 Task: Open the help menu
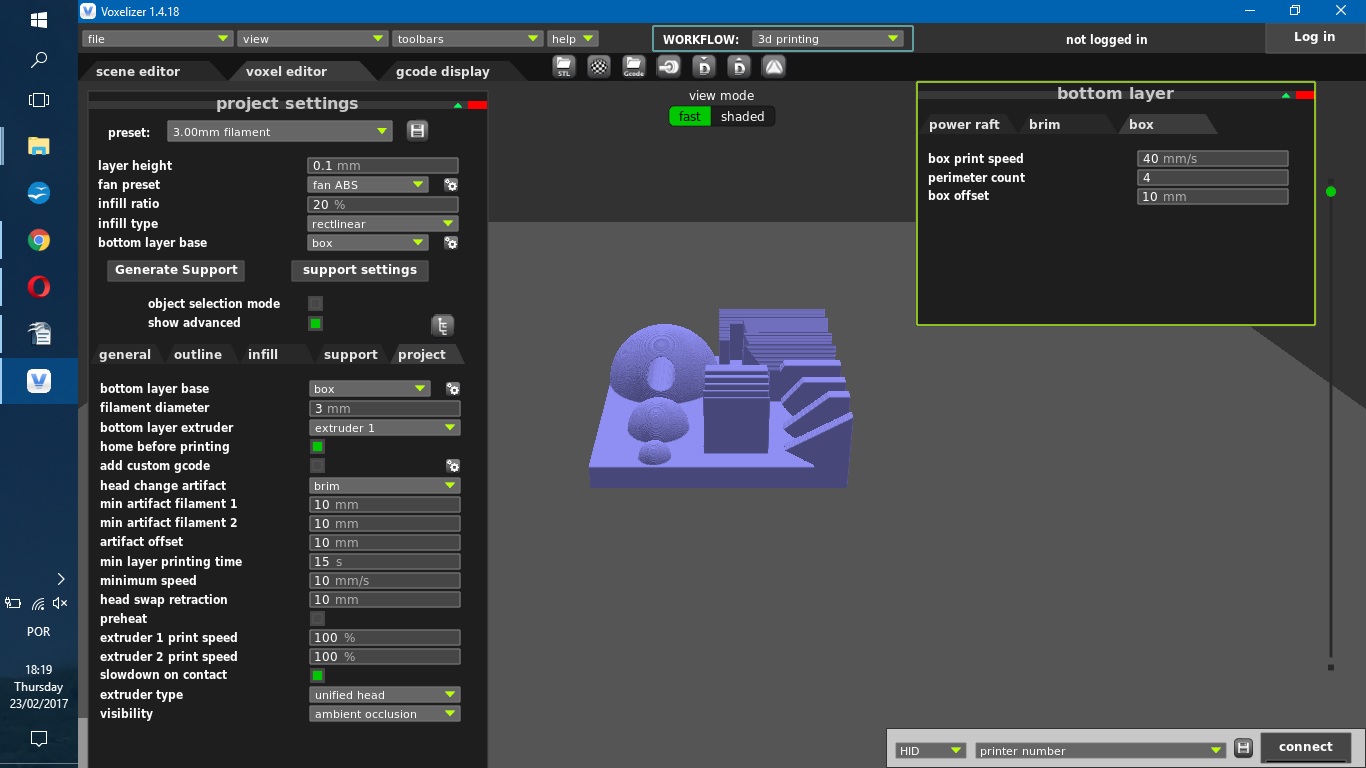[x=572, y=39]
